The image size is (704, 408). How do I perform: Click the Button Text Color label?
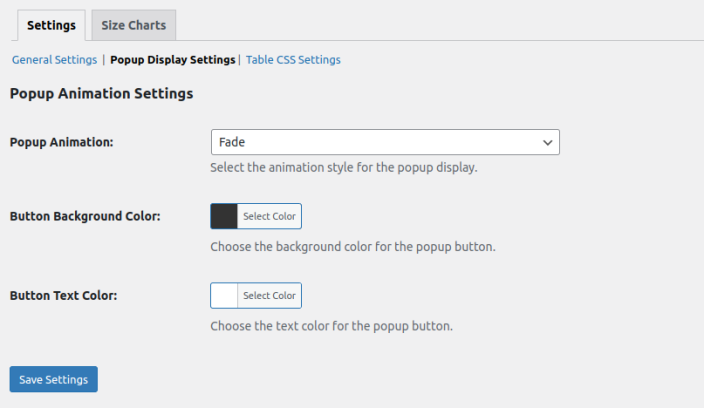click(x=64, y=296)
